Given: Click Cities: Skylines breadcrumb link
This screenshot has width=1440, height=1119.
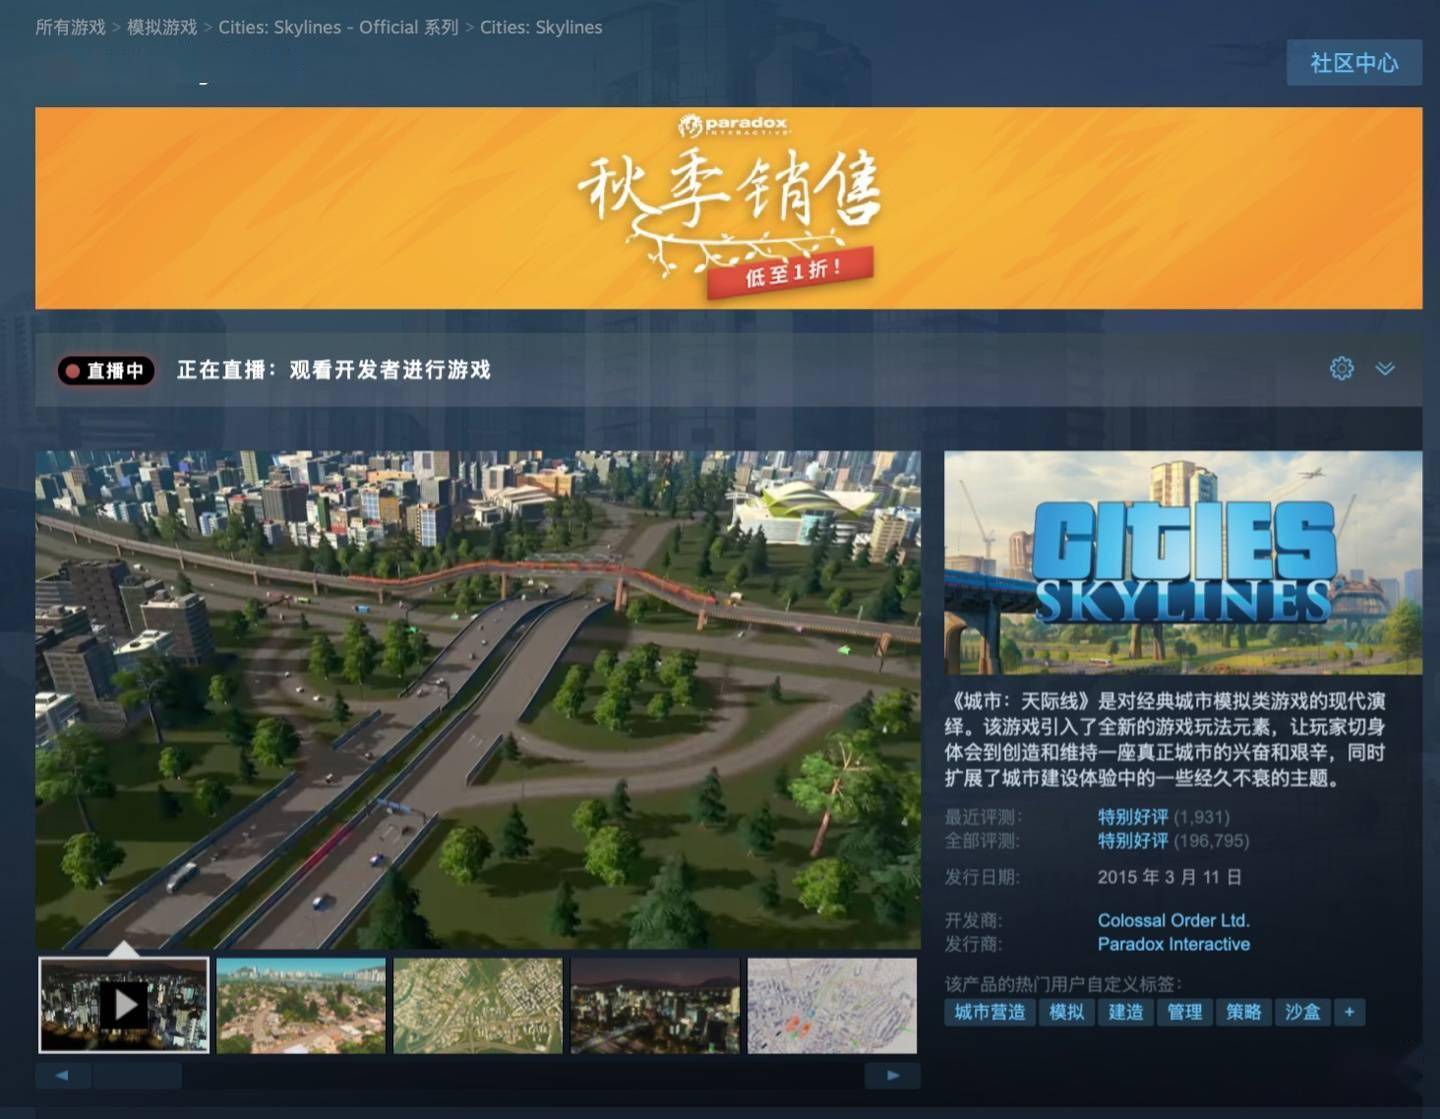Looking at the screenshot, I should pos(541,27).
